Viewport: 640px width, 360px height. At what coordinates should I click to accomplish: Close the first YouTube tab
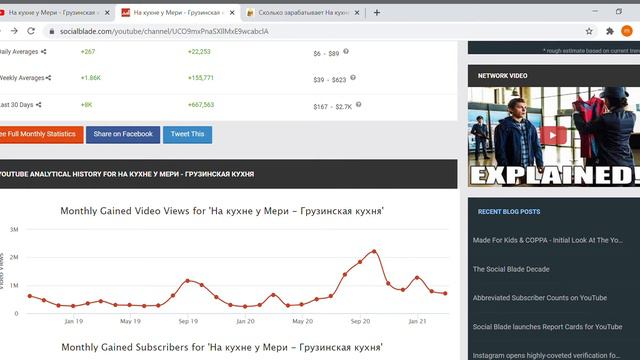107,13
